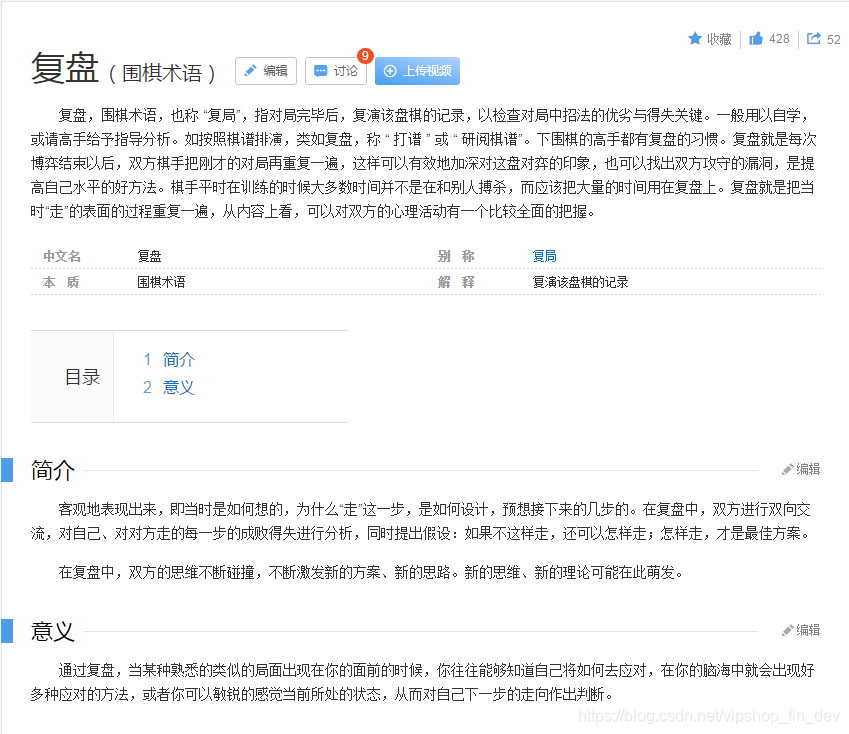Image resolution: width=849 pixels, height=734 pixels.
Task: Click the page title 复盘
Action: 65,68
